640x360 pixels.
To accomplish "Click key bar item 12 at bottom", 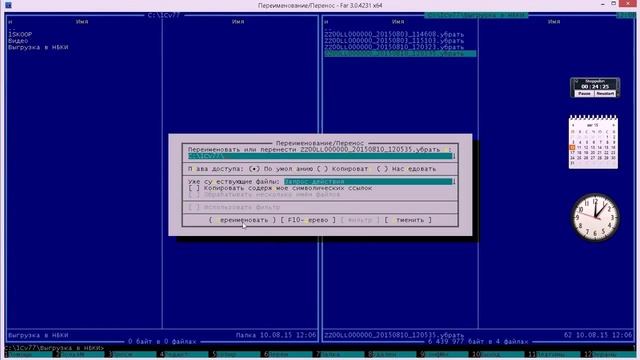I will 609,354.
